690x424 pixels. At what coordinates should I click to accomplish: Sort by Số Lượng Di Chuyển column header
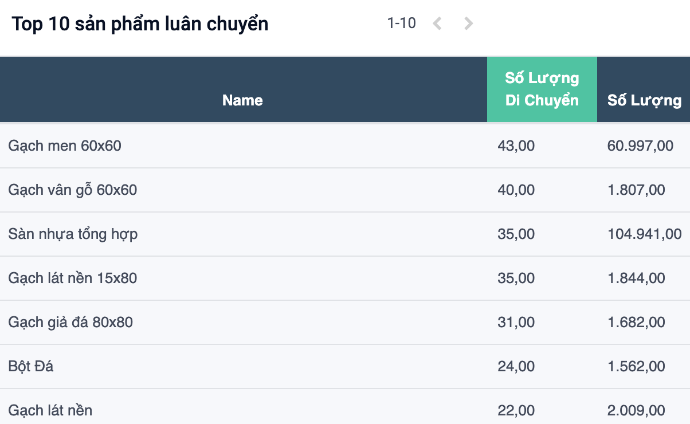click(x=542, y=89)
